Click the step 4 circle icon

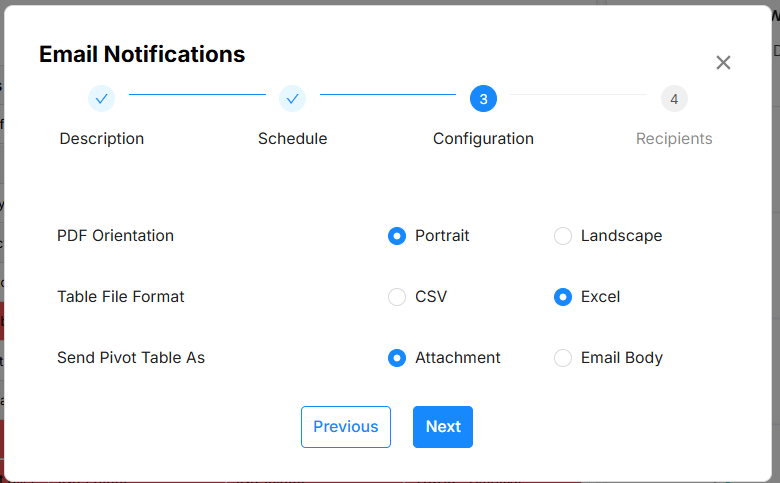[674, 98]
